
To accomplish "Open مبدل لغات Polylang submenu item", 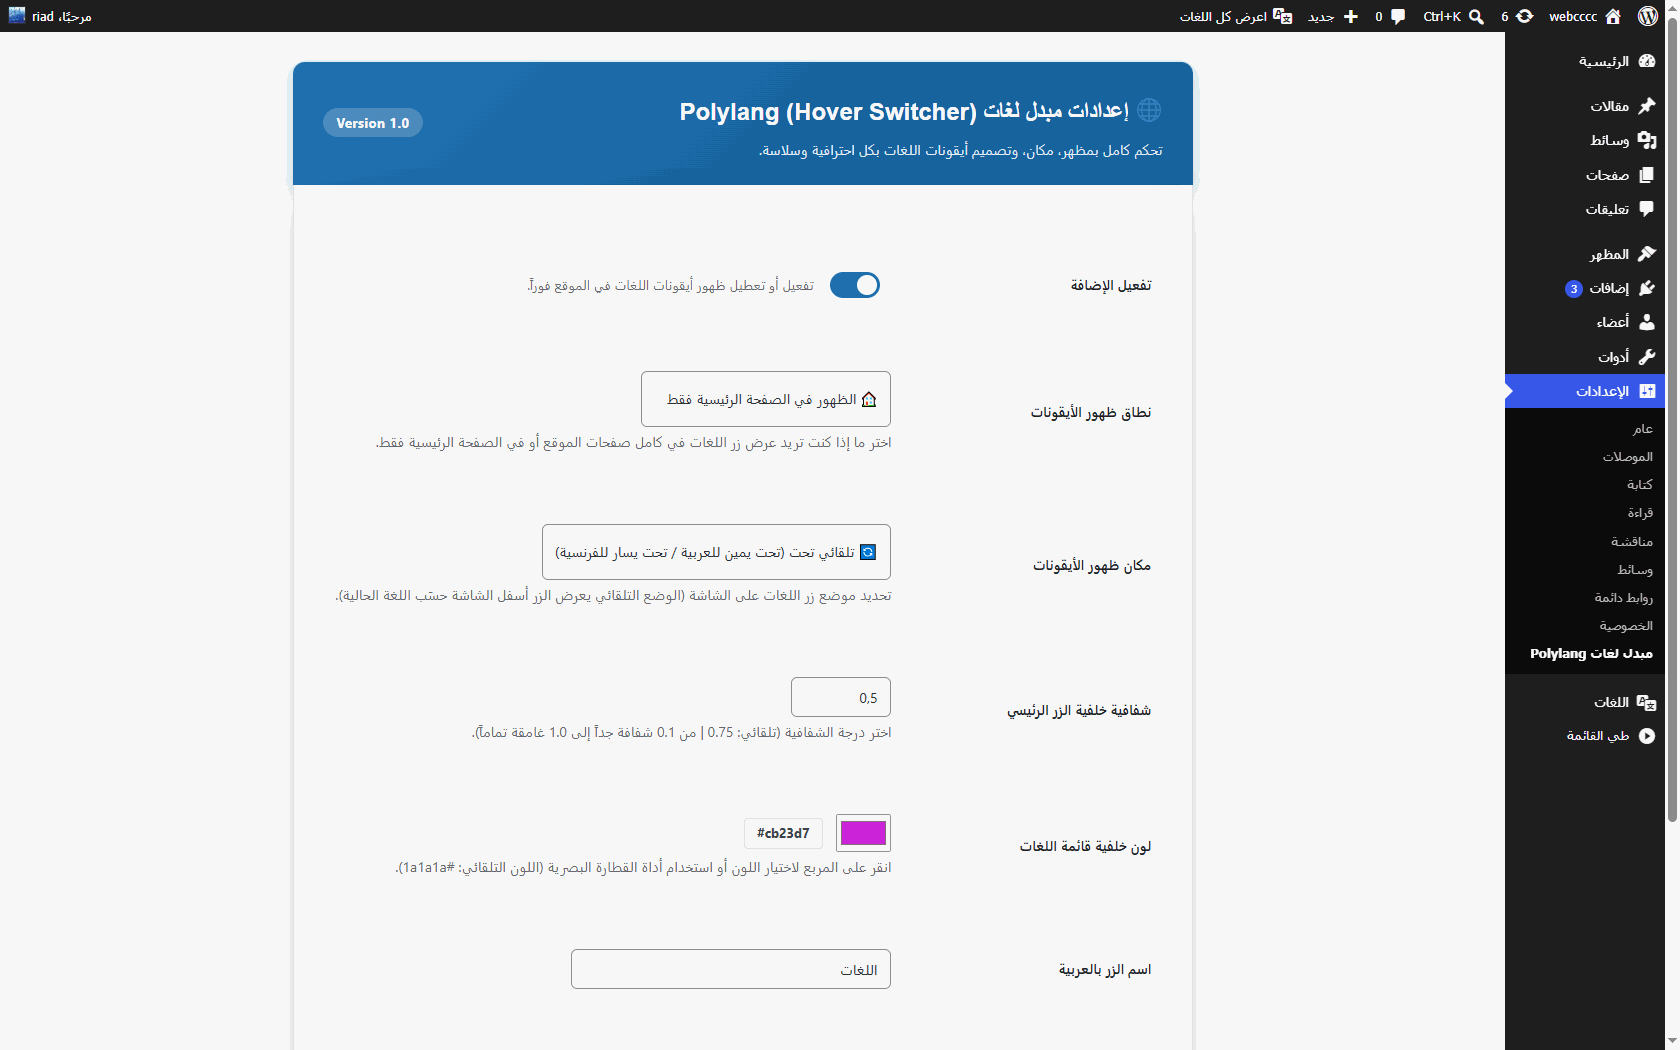I will [1585, 654].
